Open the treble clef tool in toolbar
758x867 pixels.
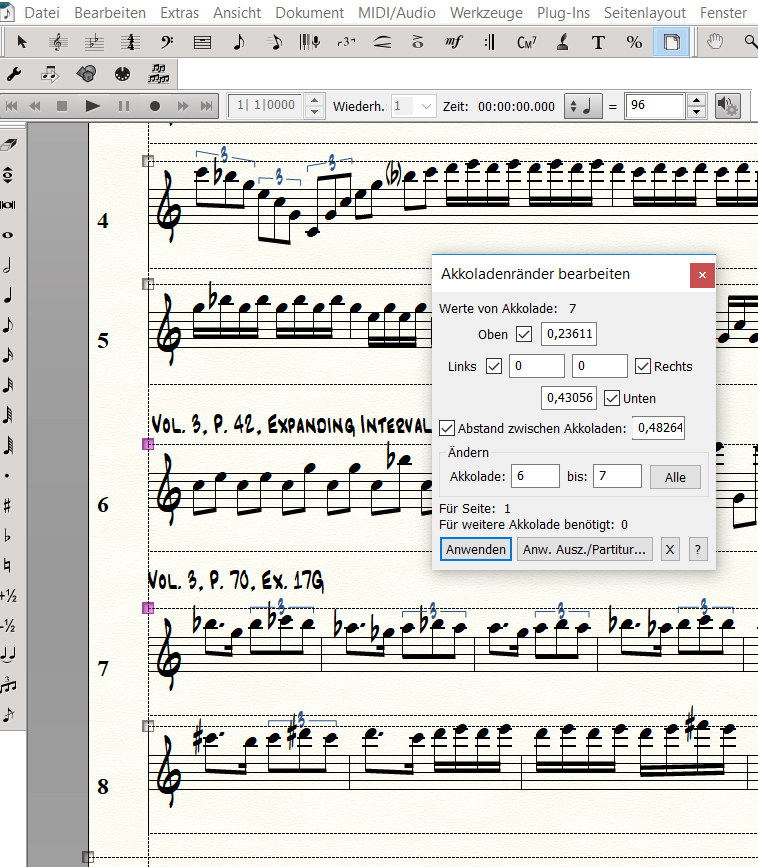pos(57,42)
